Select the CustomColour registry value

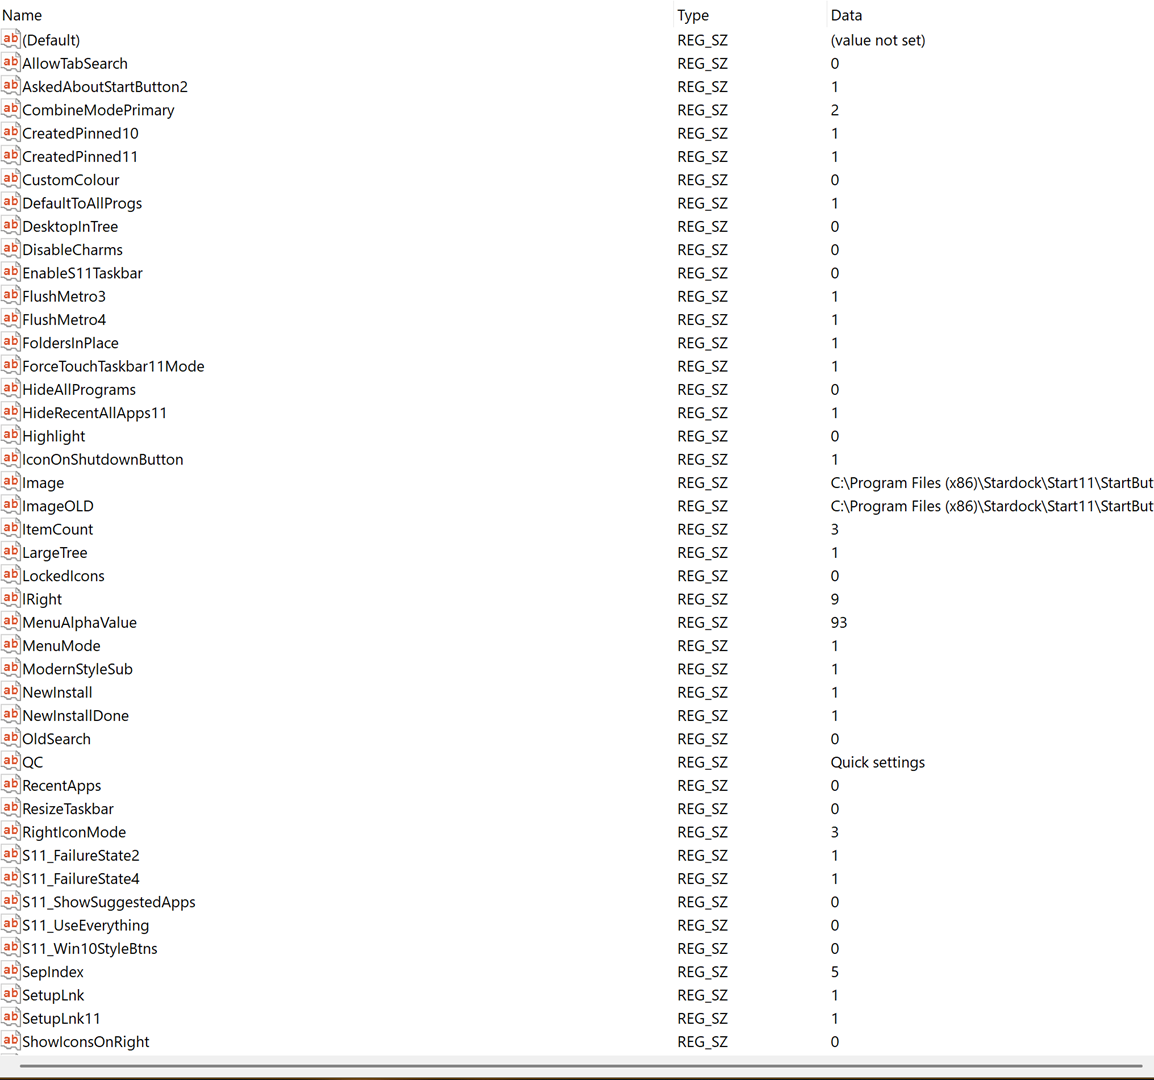click(x=71, y=180)
